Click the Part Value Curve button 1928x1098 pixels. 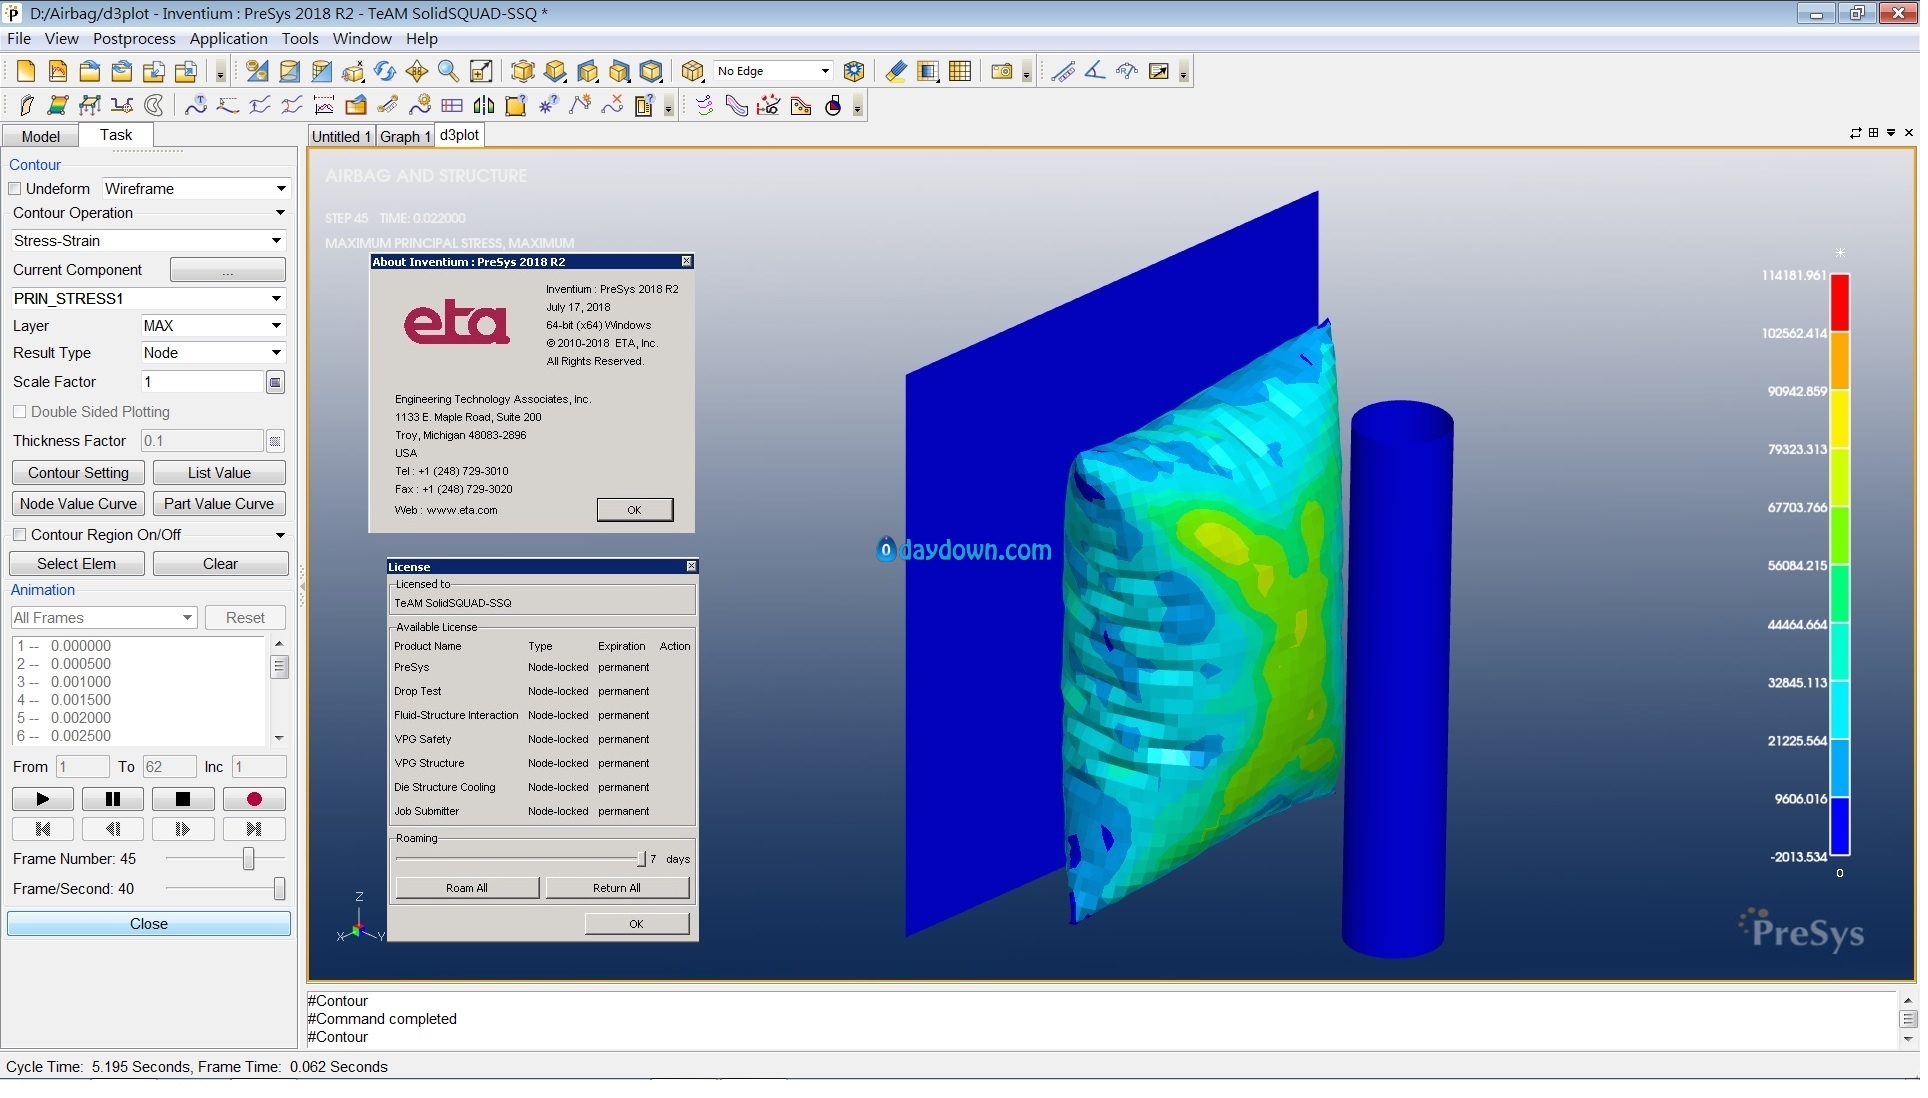tap(219, 504)
